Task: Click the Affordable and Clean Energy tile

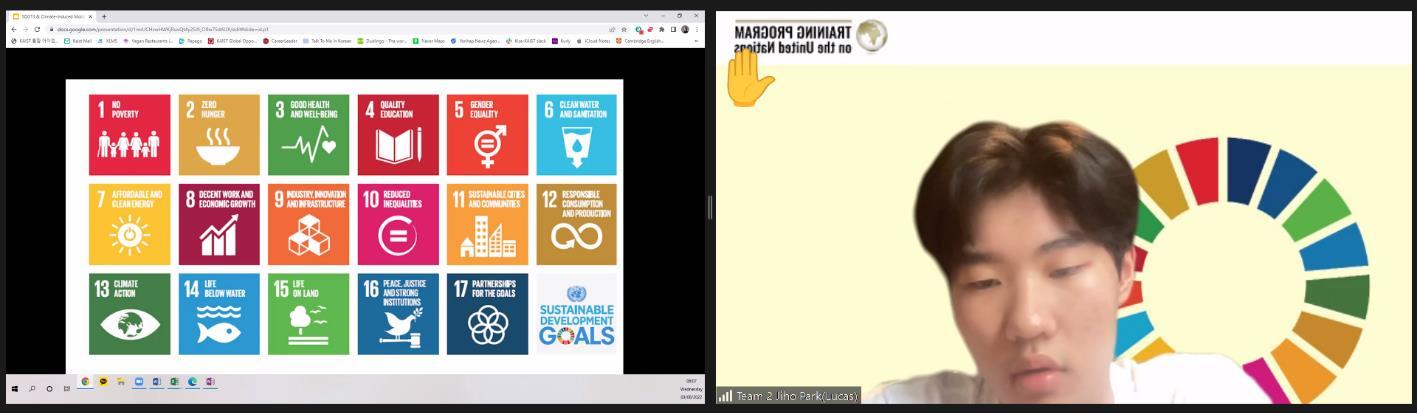Action: [x=129, y=224]
